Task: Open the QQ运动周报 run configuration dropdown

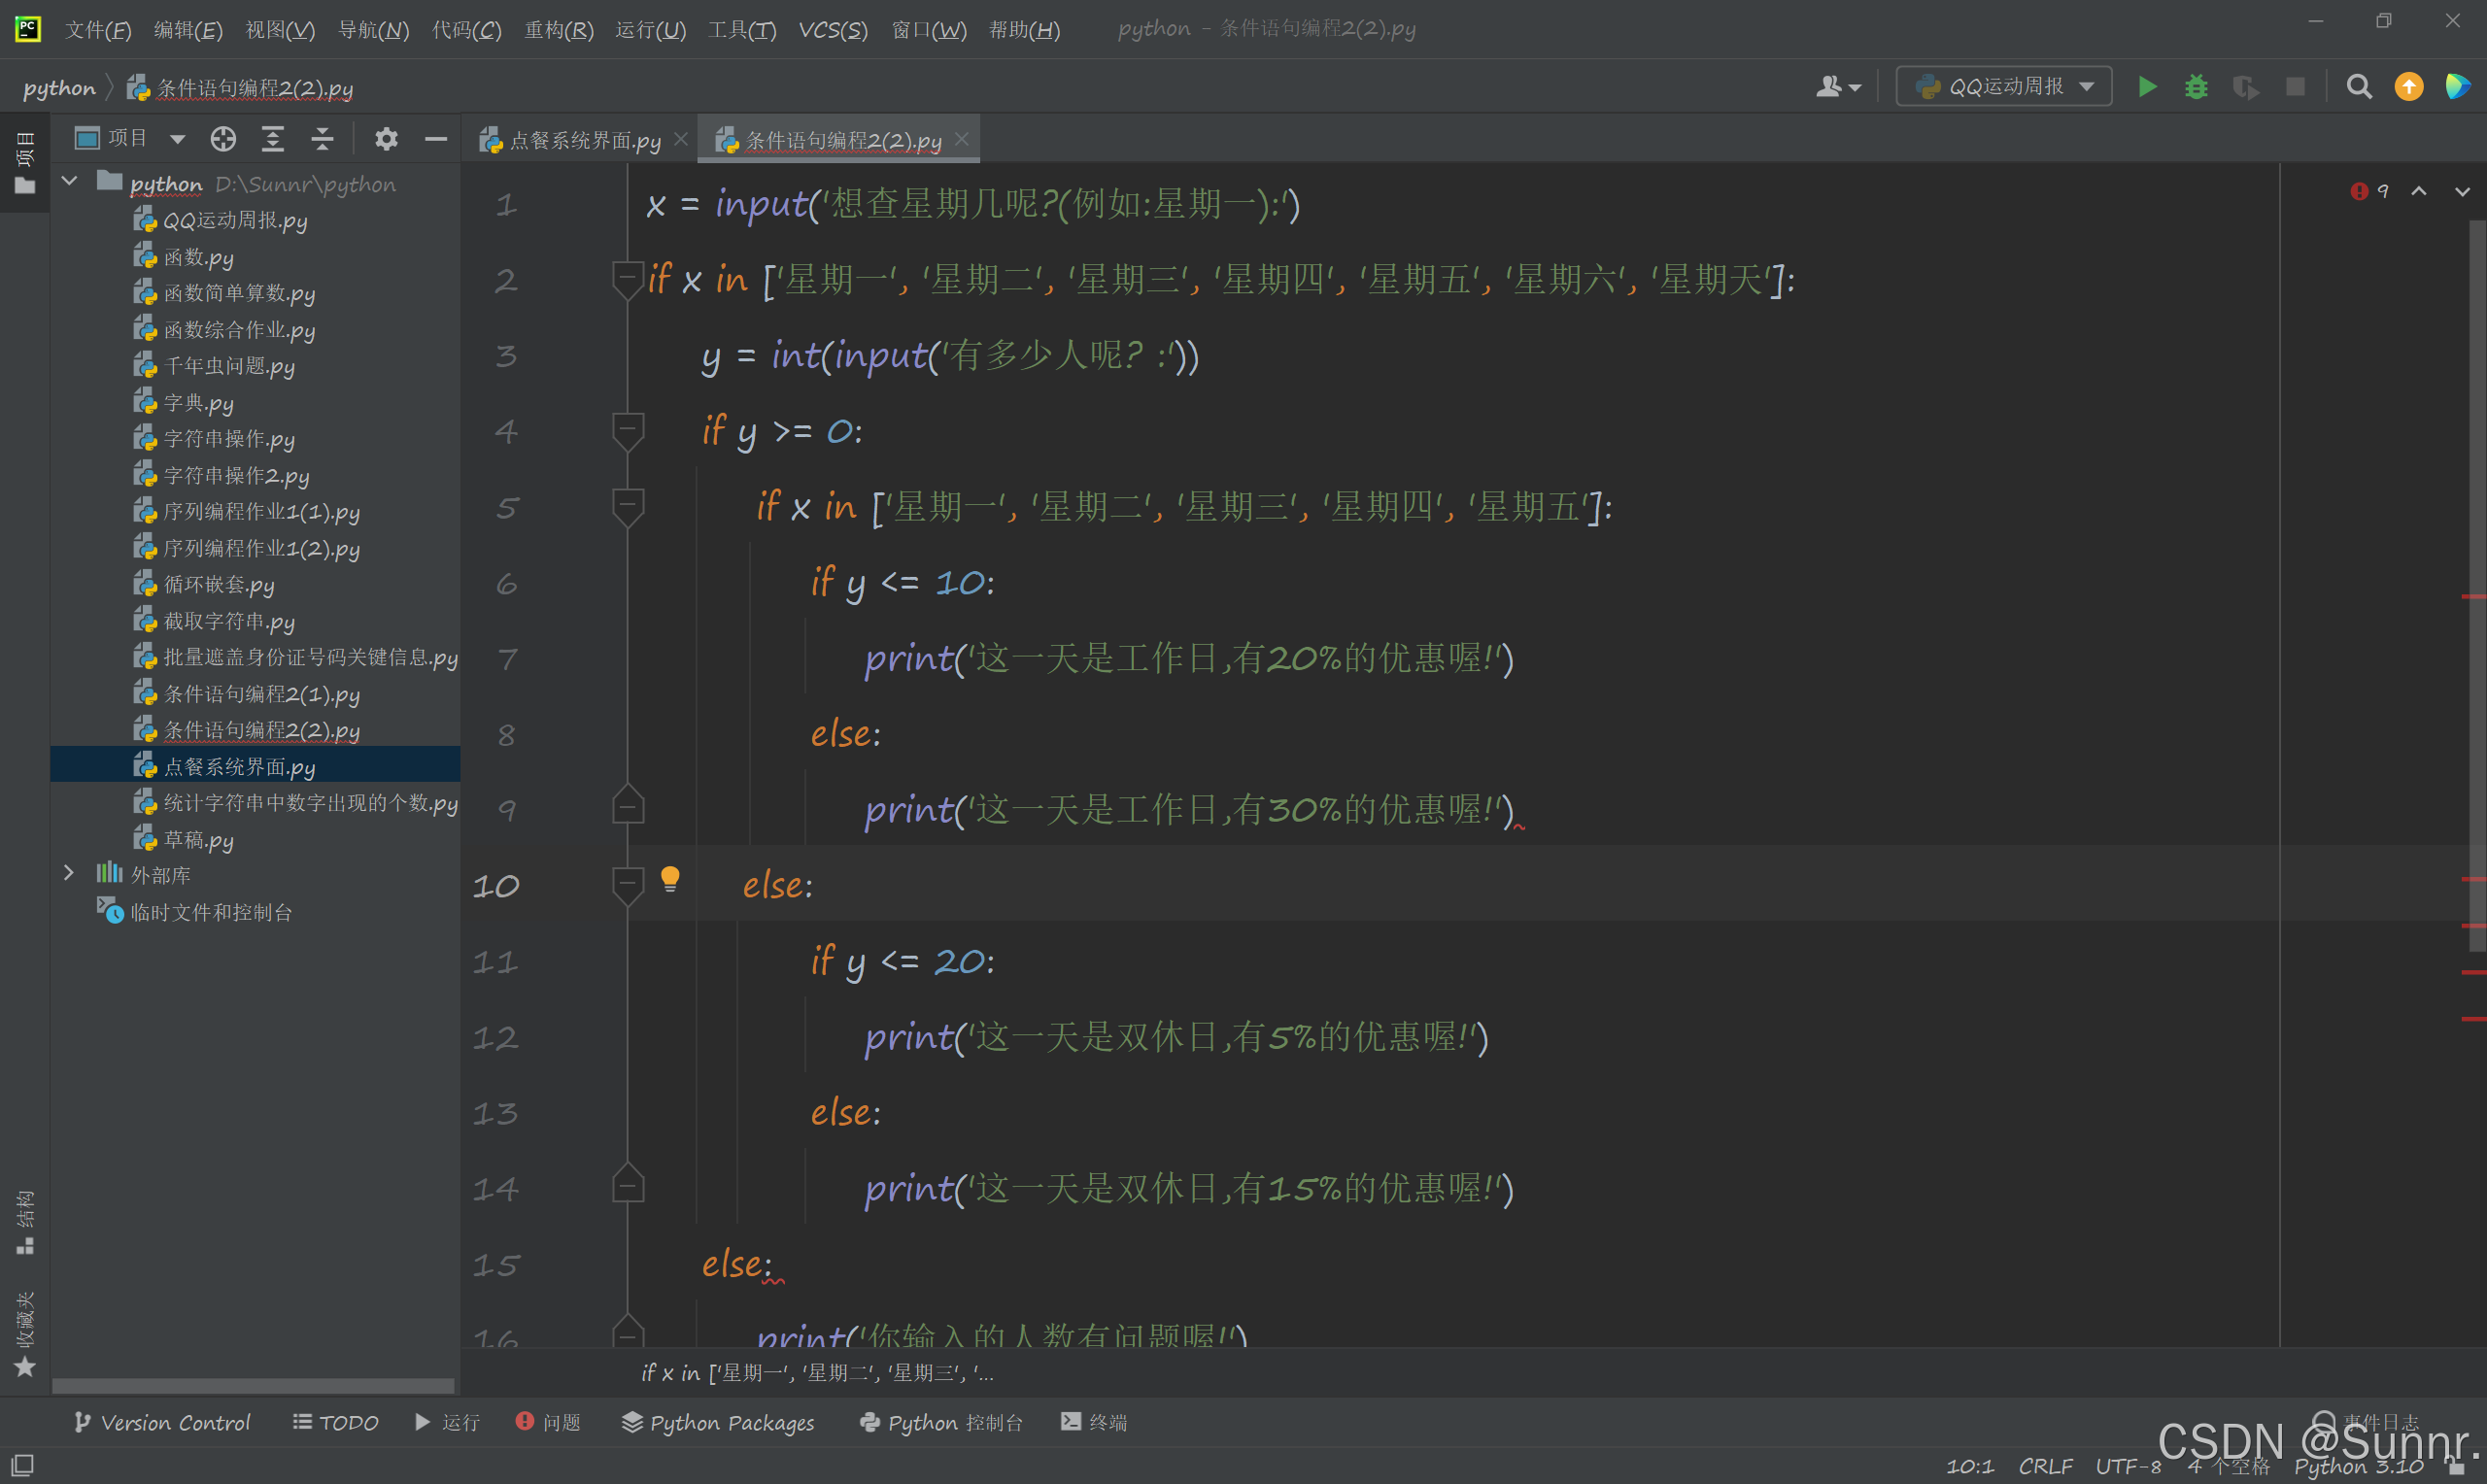Action: tap(2004, 87)
